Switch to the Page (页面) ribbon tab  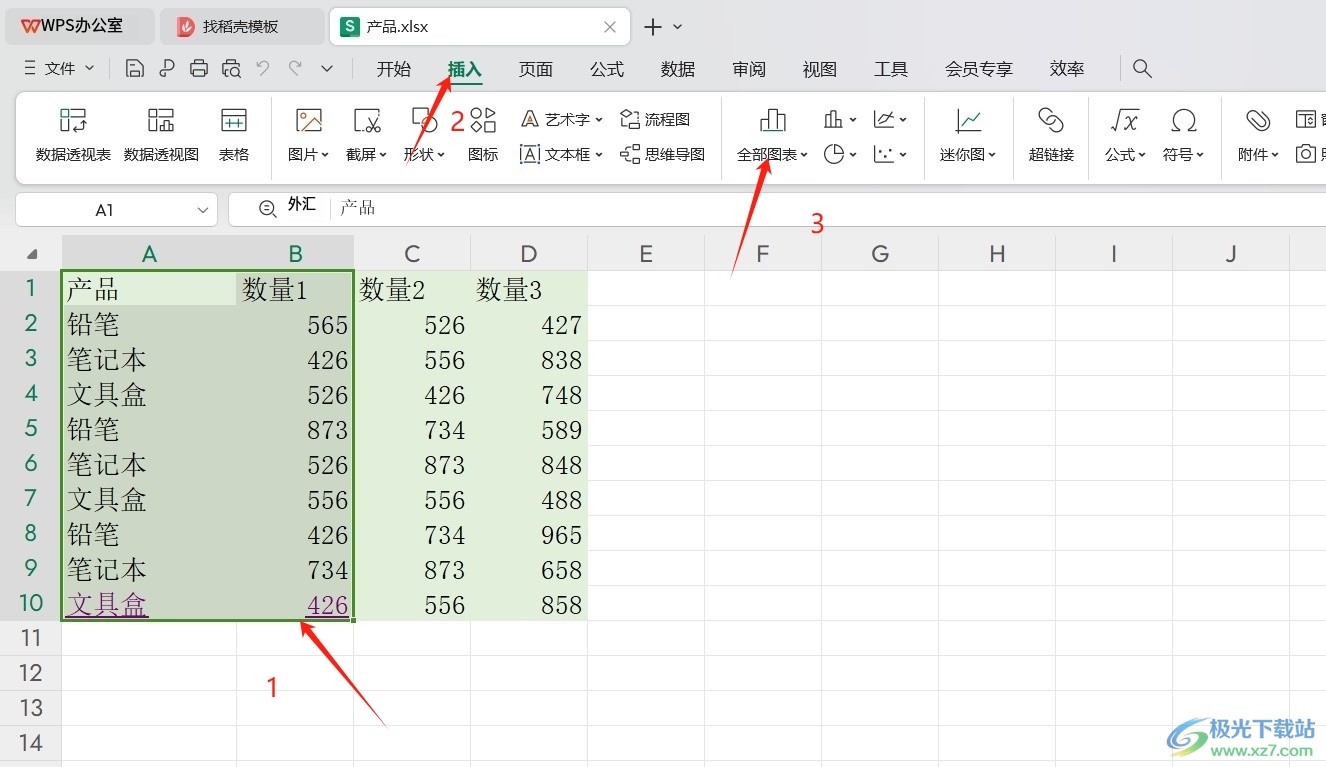coord(536,69)
